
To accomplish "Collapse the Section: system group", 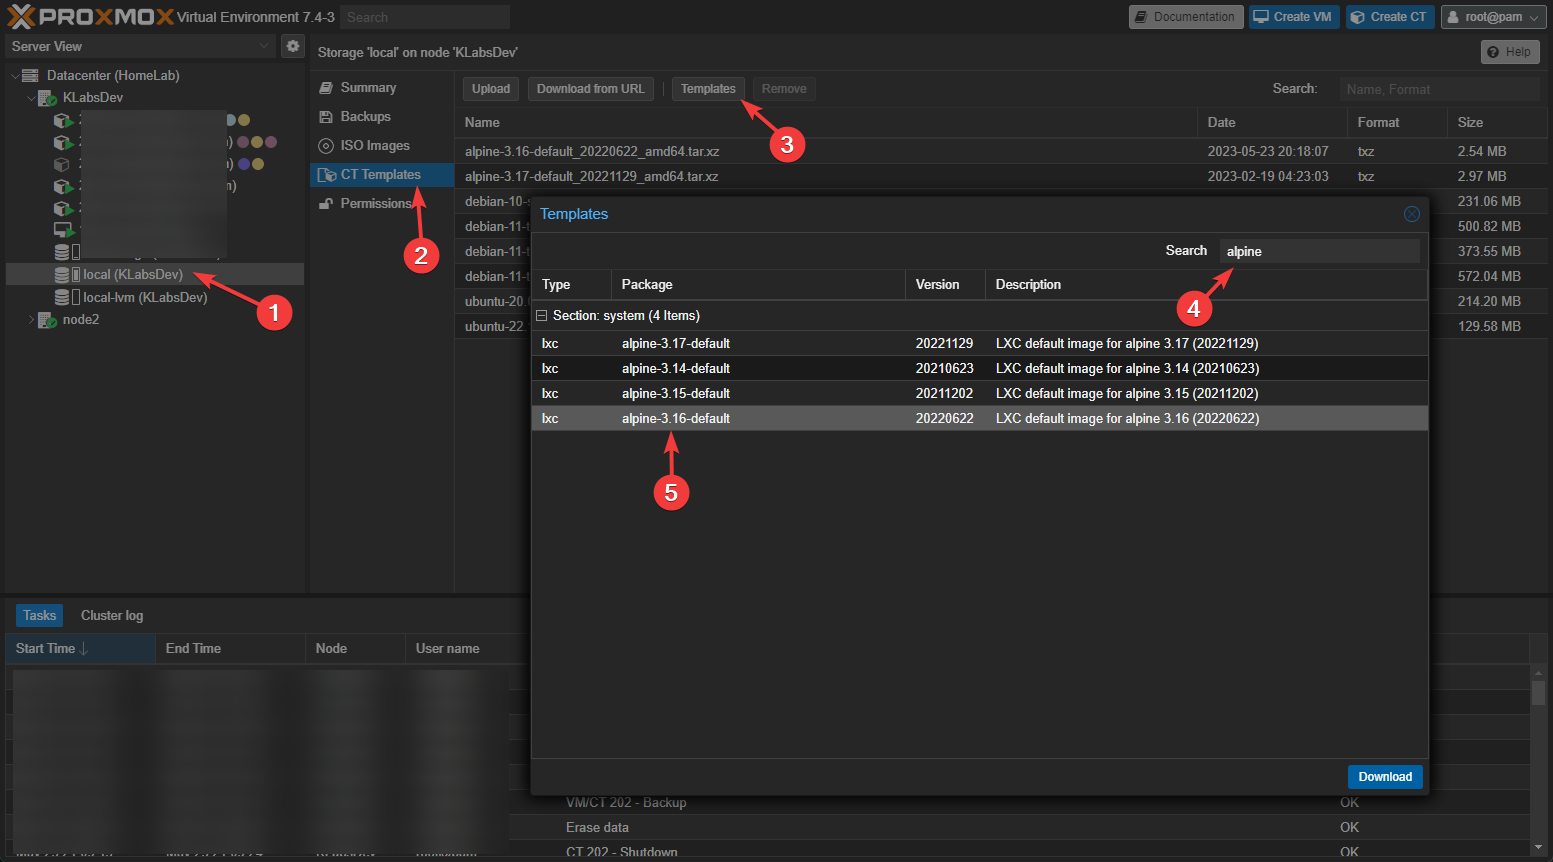I will [x=541, y=315].
